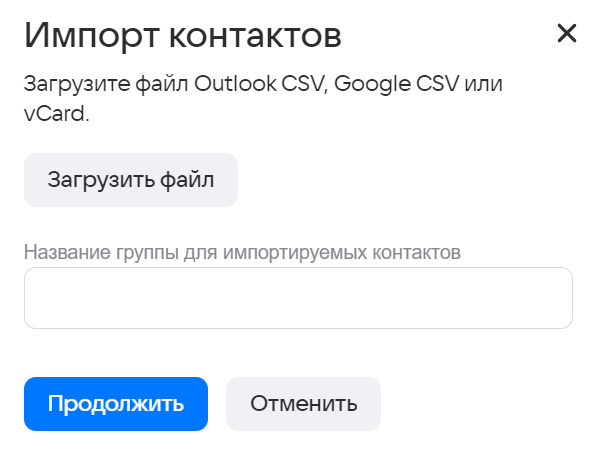Hit the cross icon at top right
Image resolution: width=600 pixels, height=457 pixels.
coord(567,34)
